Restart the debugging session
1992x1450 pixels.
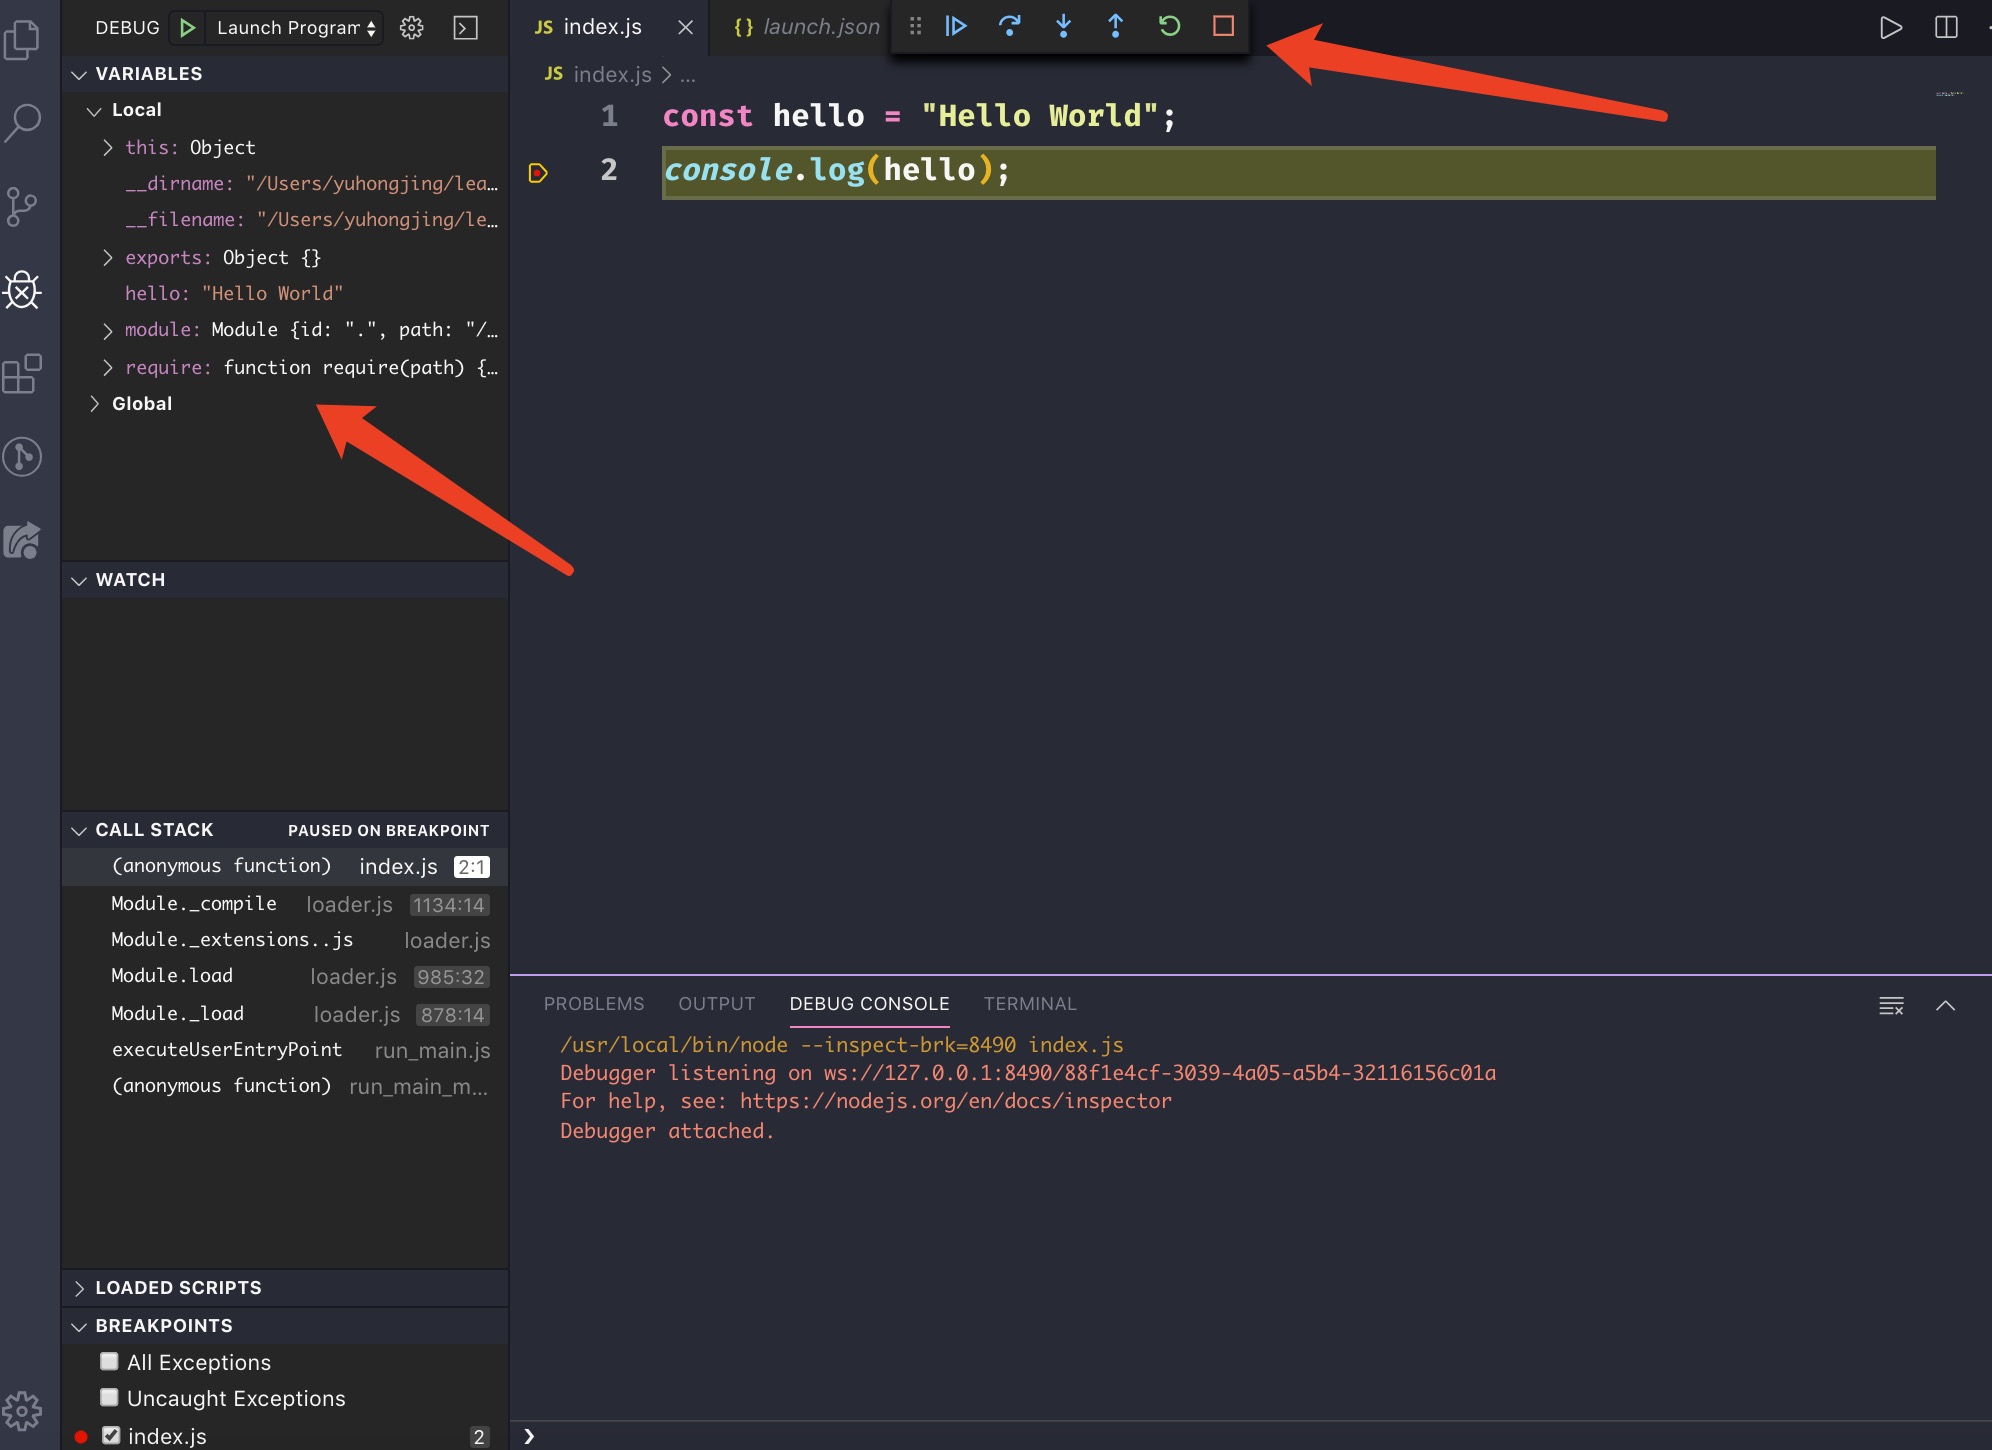(x=1169, y=26)
